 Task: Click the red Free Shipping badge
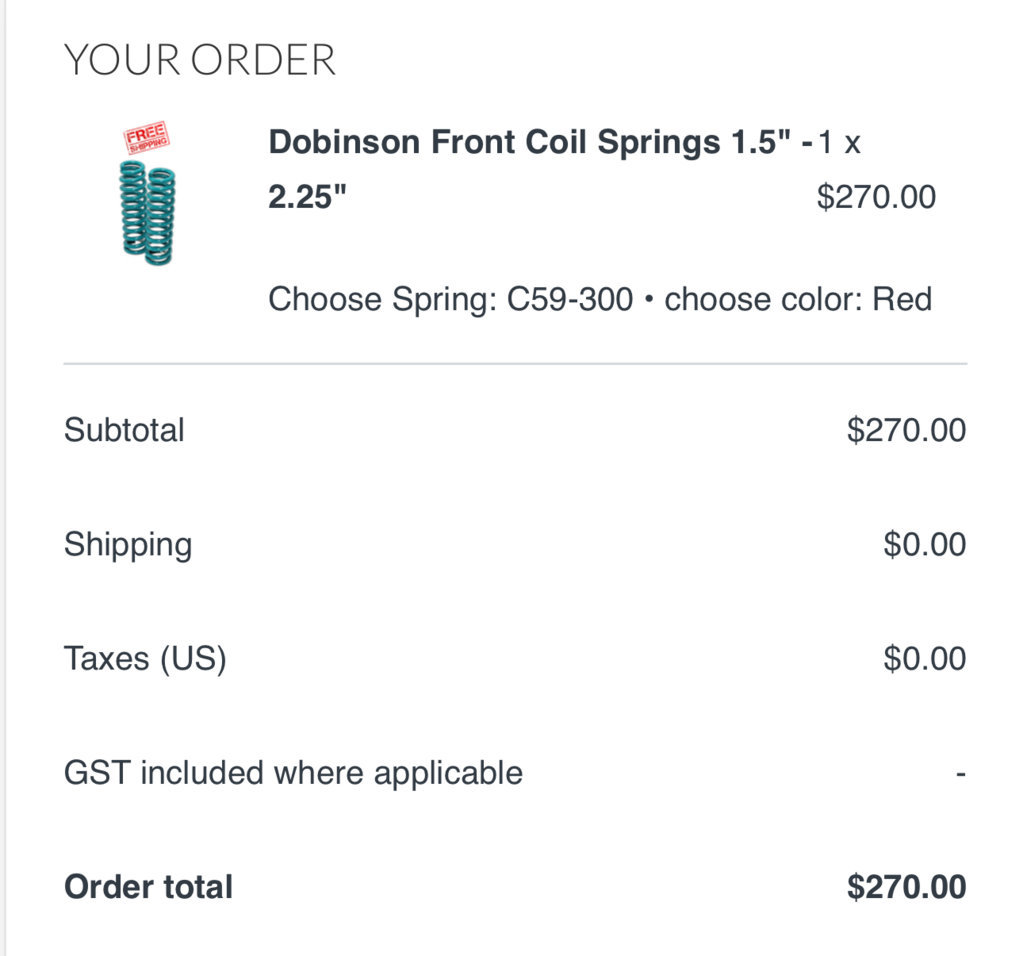pyautogui.click(x=147, y=137)
